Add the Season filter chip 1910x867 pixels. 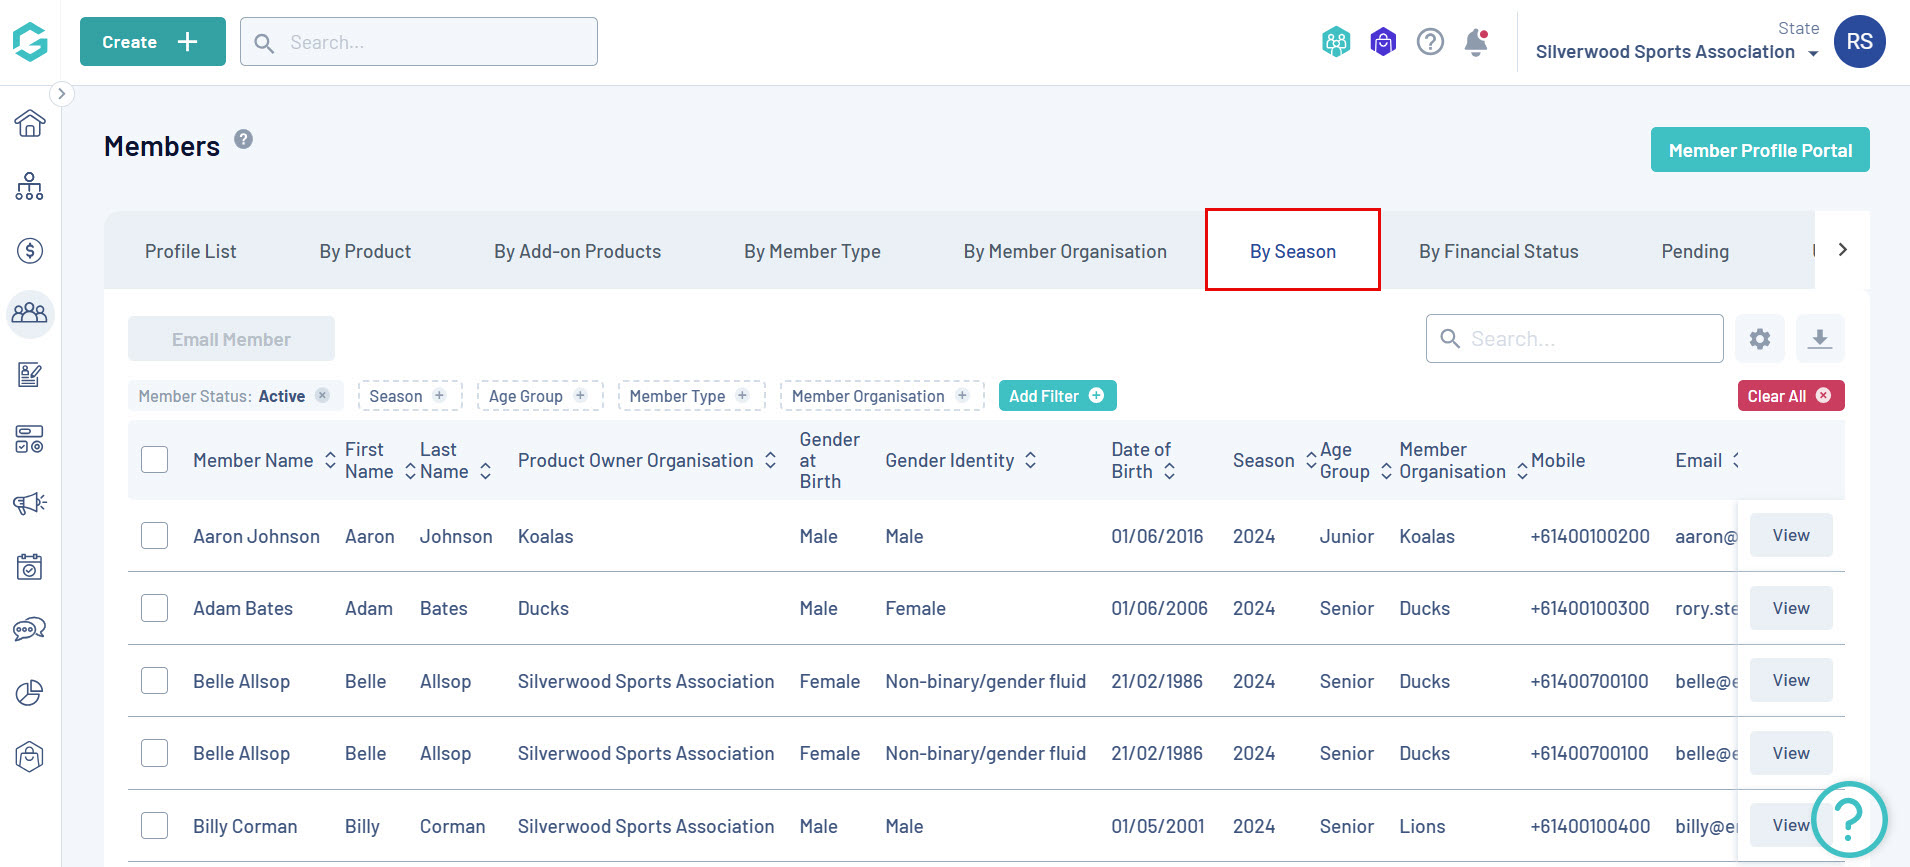410,396
